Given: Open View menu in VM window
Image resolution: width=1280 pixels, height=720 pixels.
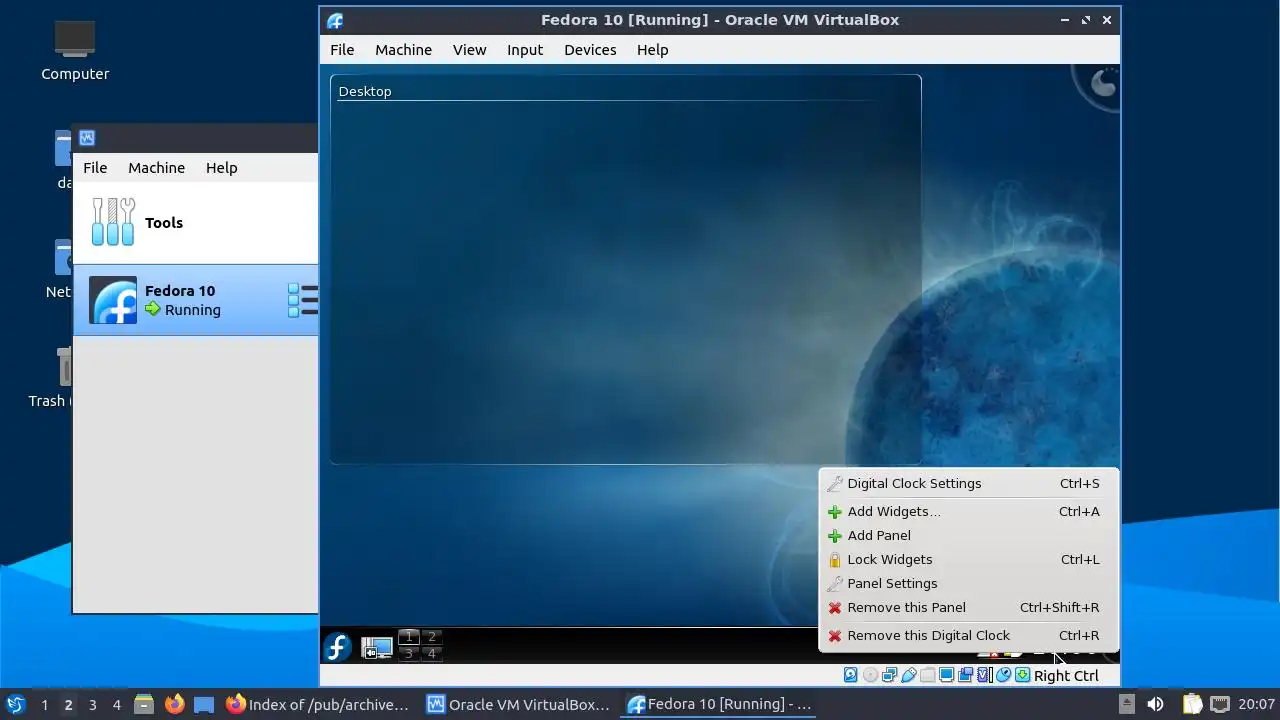Looking at the screenshot, I should point(469,50).
